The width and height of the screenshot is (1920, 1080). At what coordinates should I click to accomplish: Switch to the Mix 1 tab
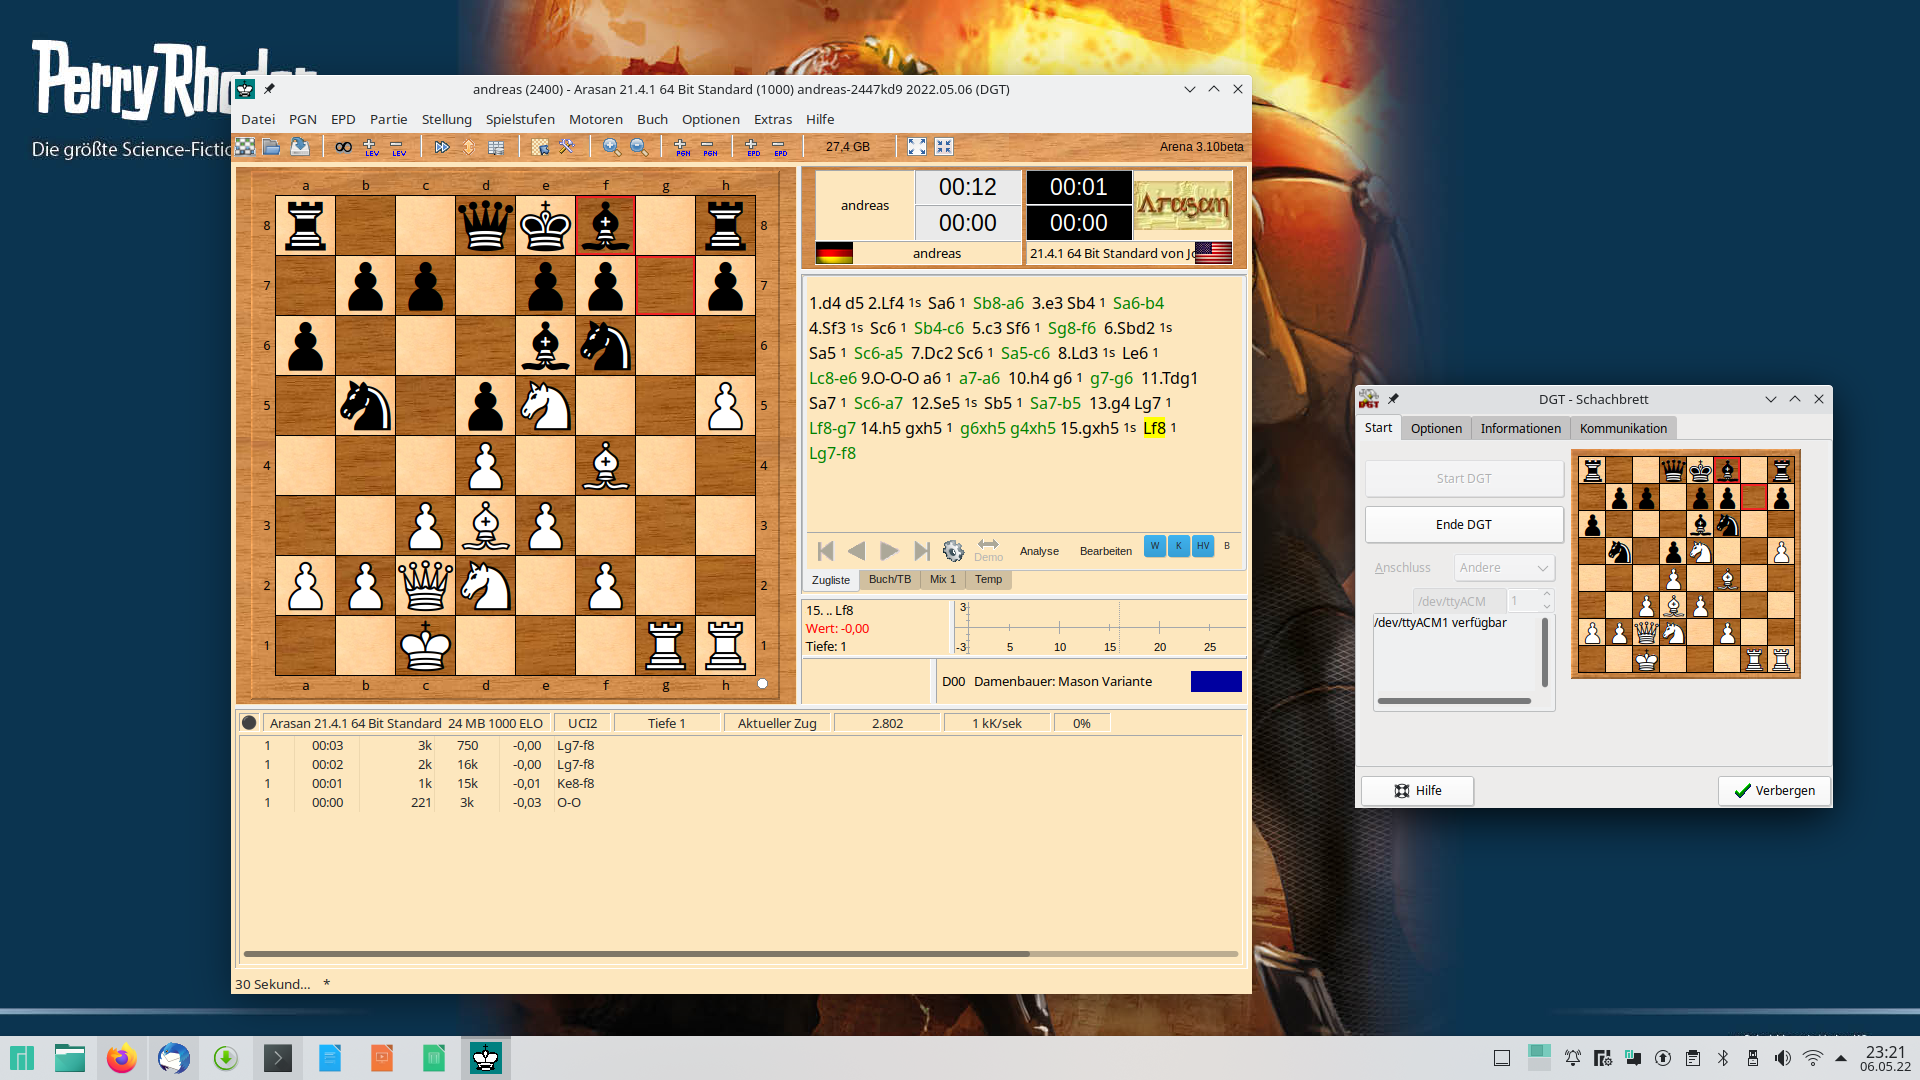coord(943,579)
